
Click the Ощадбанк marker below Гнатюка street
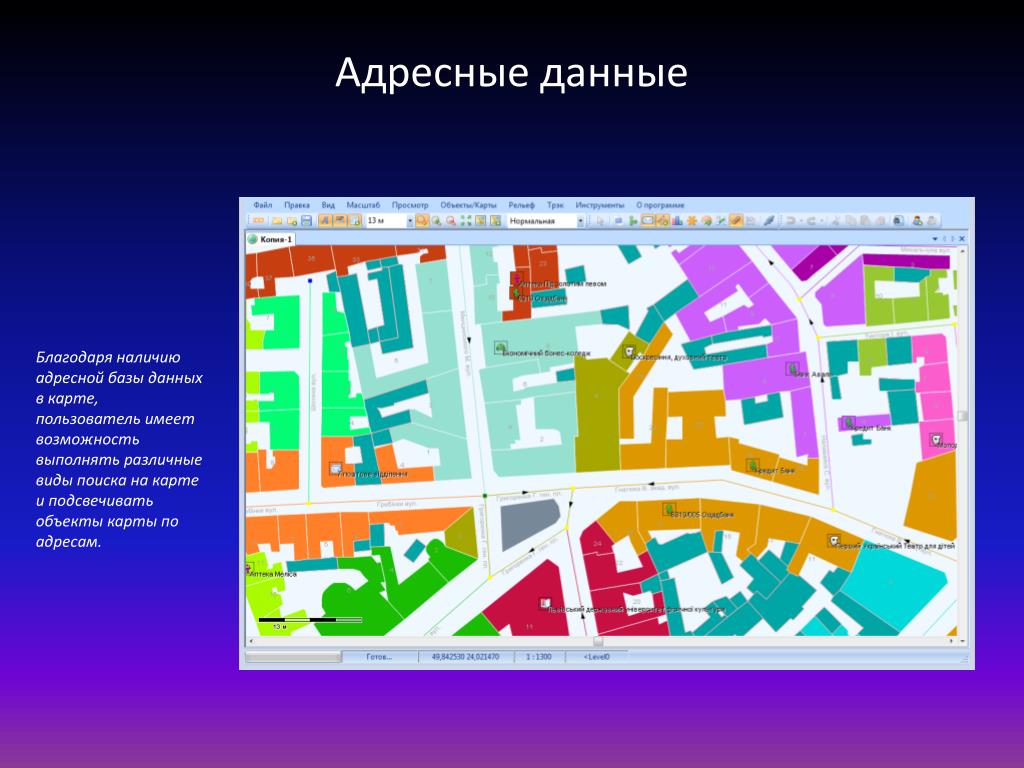pos(669,509)
